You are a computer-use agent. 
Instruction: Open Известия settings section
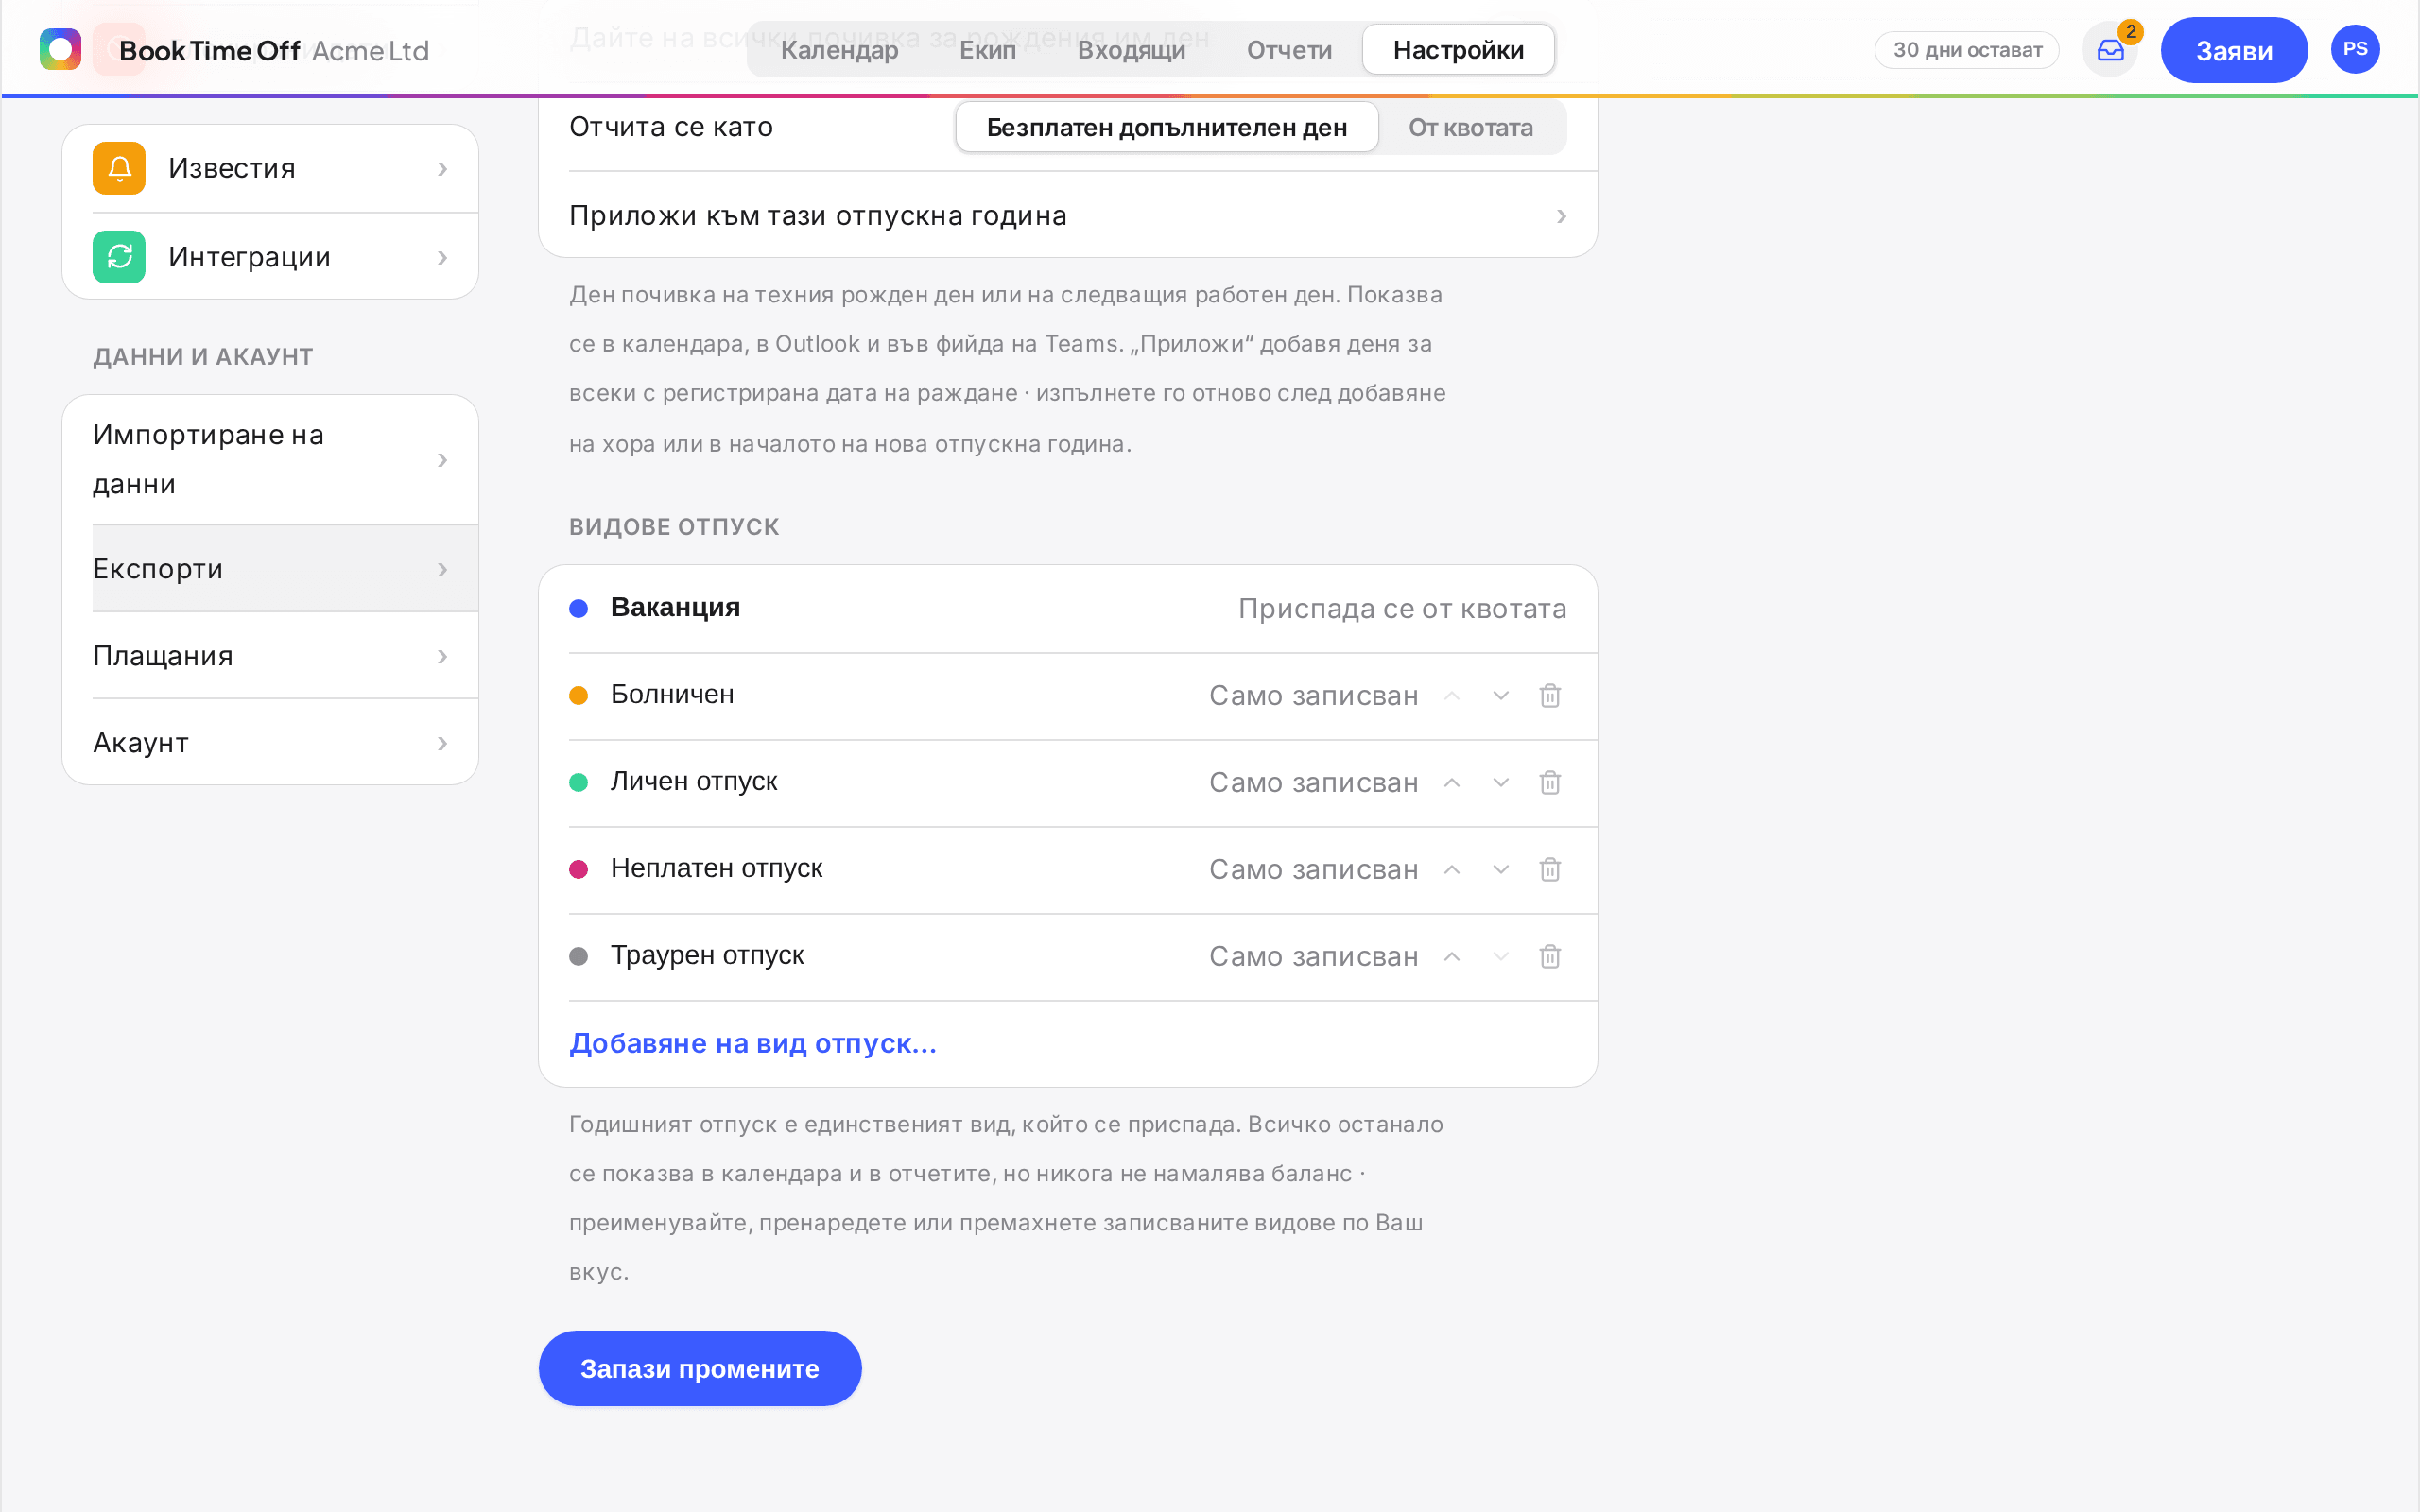pos(270,168)
